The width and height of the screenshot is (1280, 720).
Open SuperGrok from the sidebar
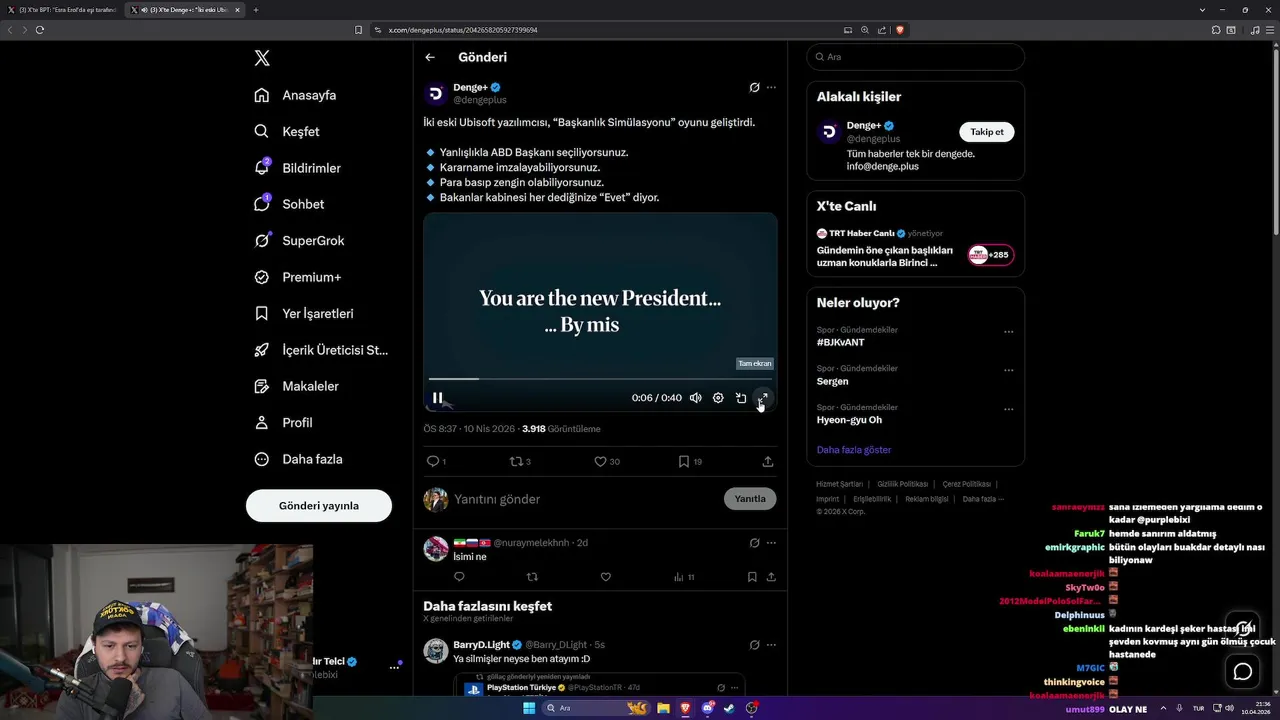299,240
